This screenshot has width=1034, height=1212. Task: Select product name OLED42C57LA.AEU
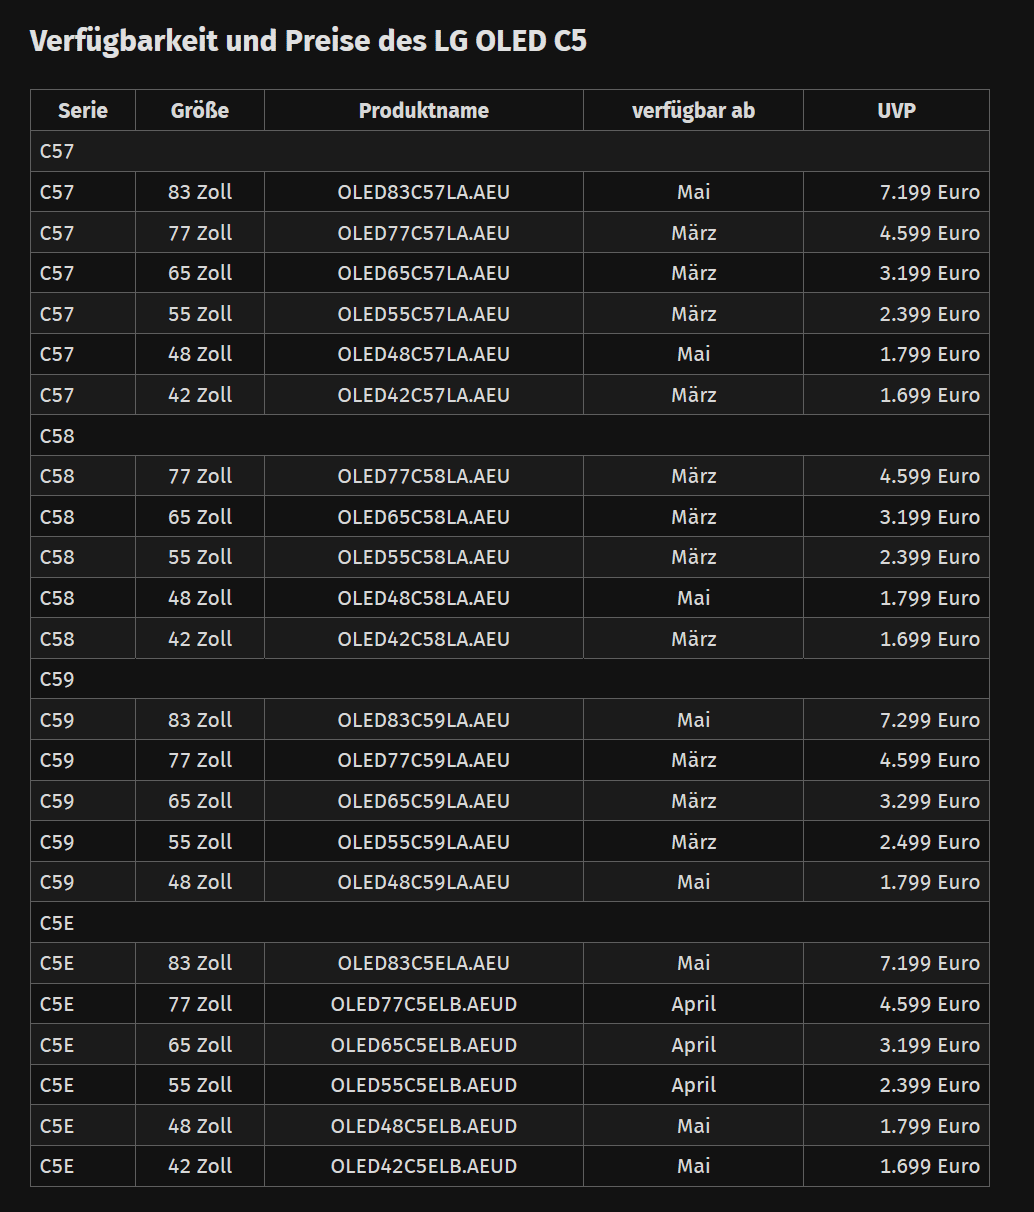[x=424, y=395]
